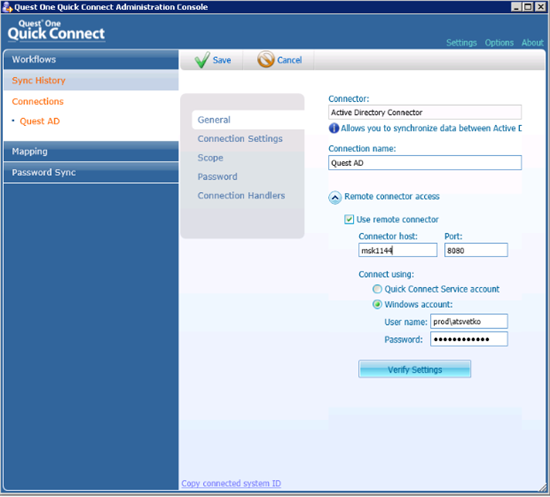Select Windows account radio button
The width and height of the screenshot is (550, 497).
[377, 304]
